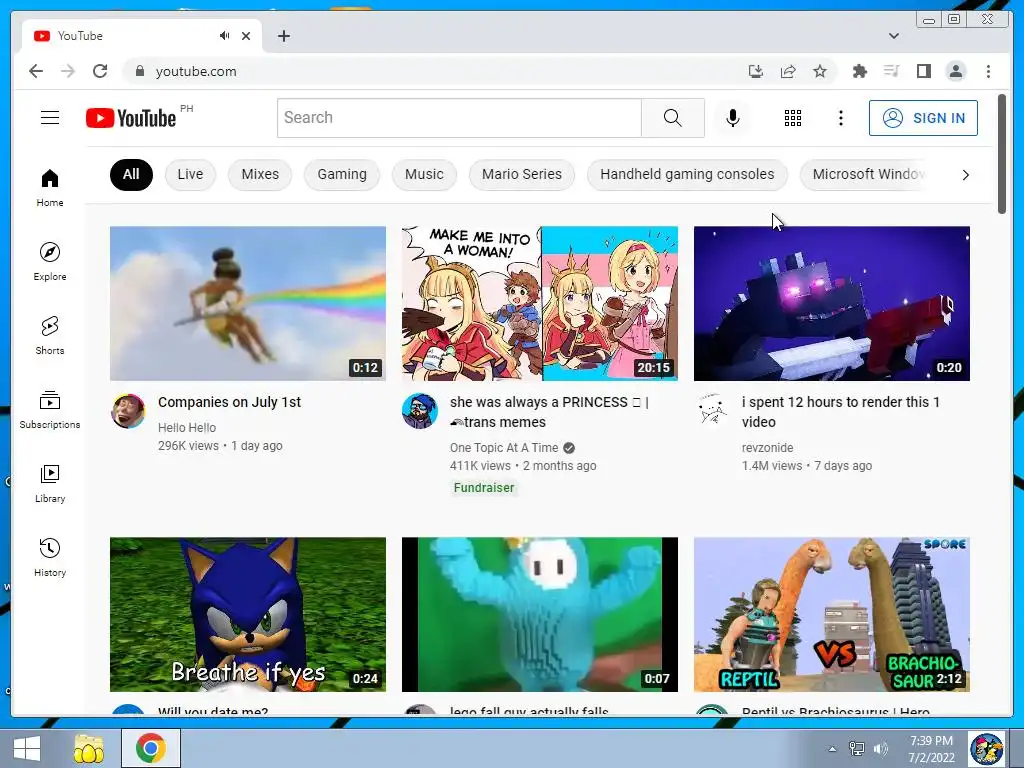Close the YouTube tab

pos(246,36)
